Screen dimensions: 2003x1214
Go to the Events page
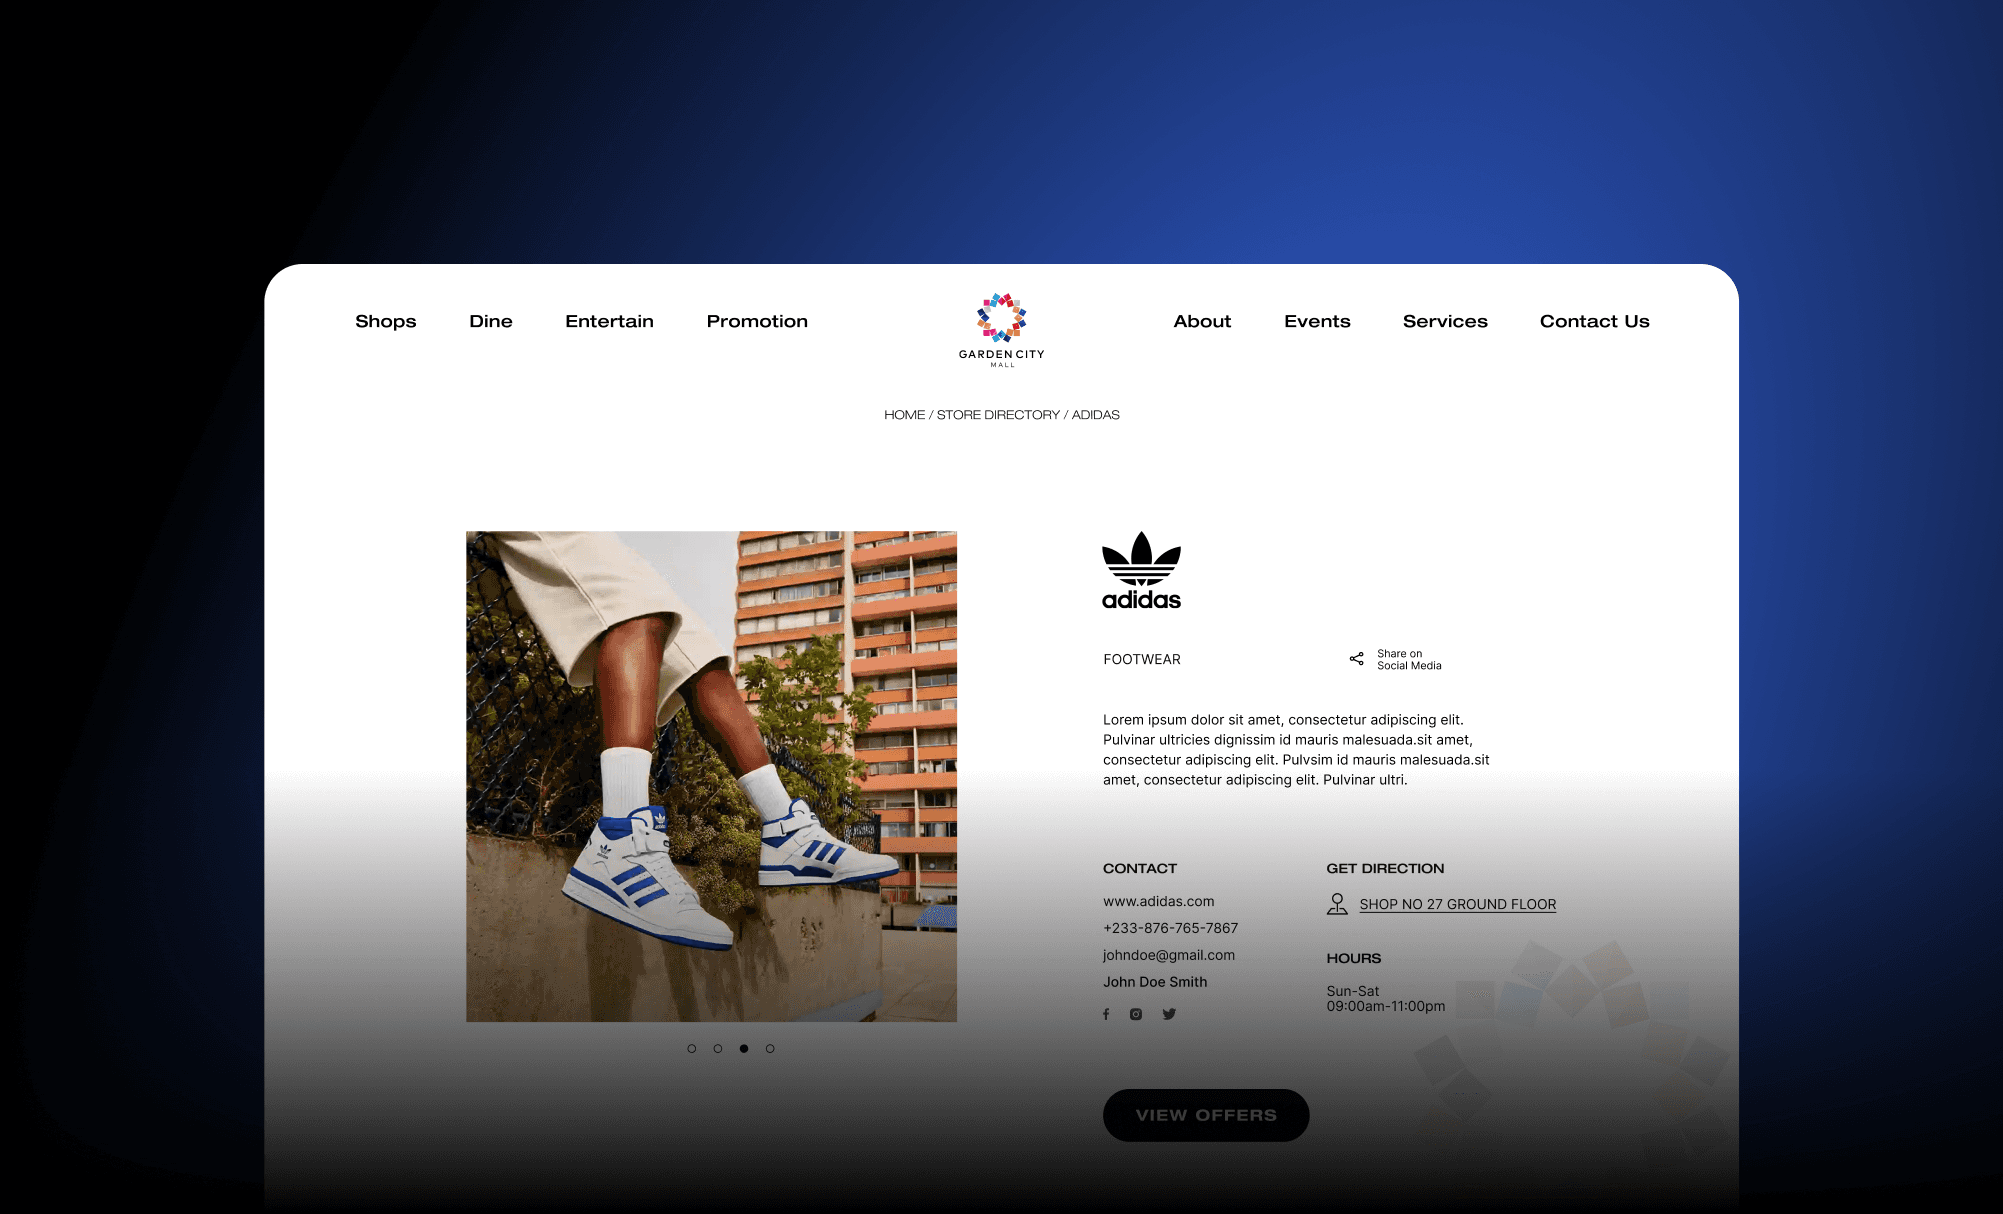tap(1317, 321)
